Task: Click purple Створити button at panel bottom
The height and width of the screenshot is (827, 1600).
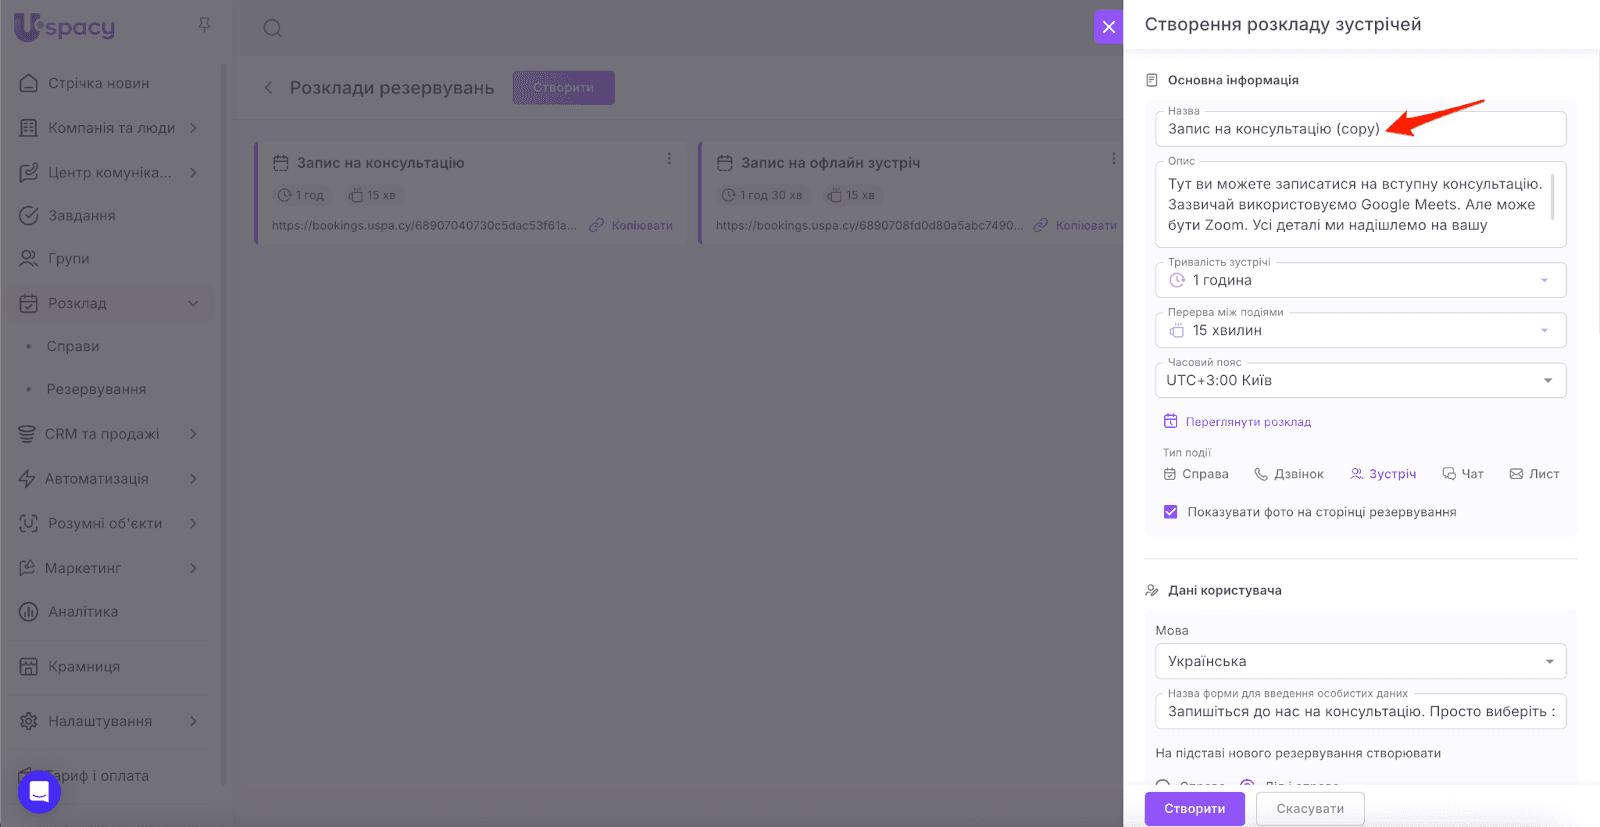Action: coord(1195,809)
